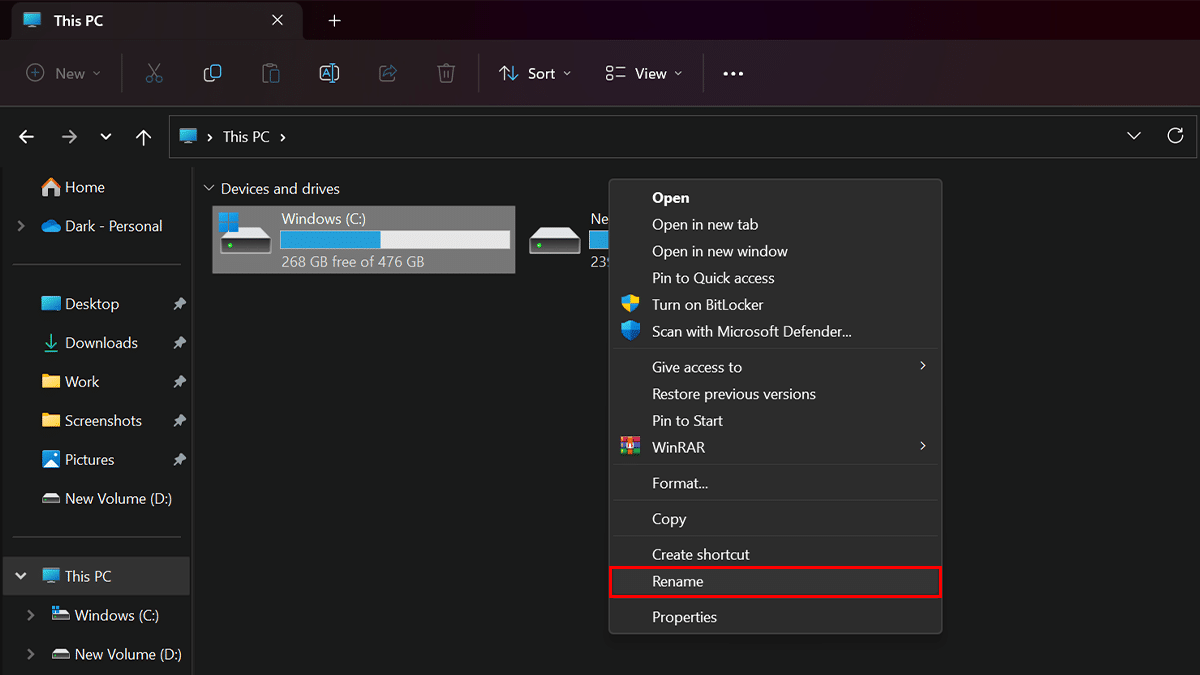Screen dimensions: 1200x675
Task: Expand Windows (C:) in navigation tree
Action: pos(30,615)
